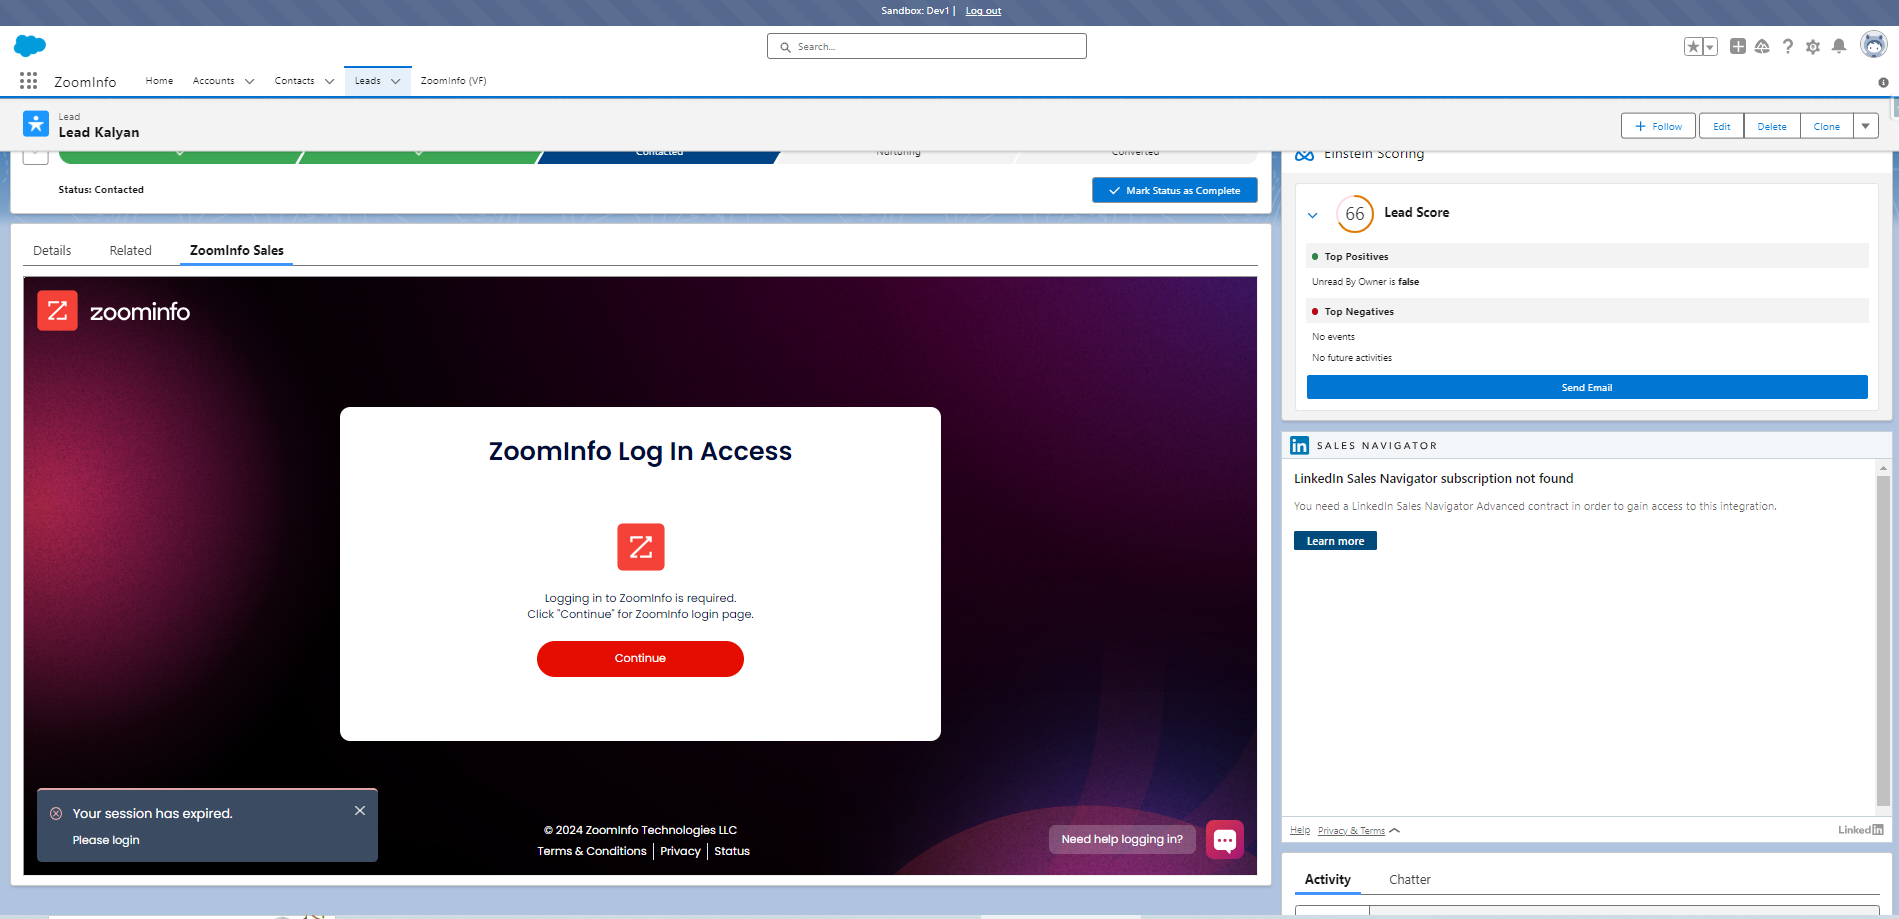Click the Salesforce cloud logo
This screenshot has width=1899, height=919.
tap(30, 46)
